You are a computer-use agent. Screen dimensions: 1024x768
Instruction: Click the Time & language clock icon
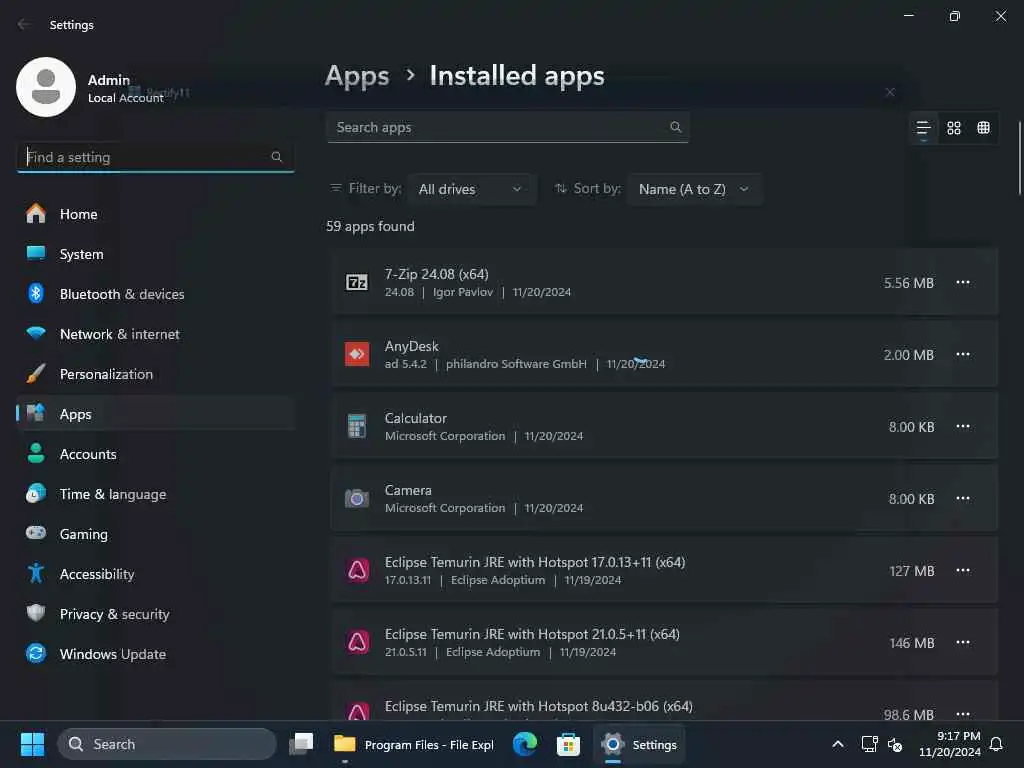tap(36, 494)
